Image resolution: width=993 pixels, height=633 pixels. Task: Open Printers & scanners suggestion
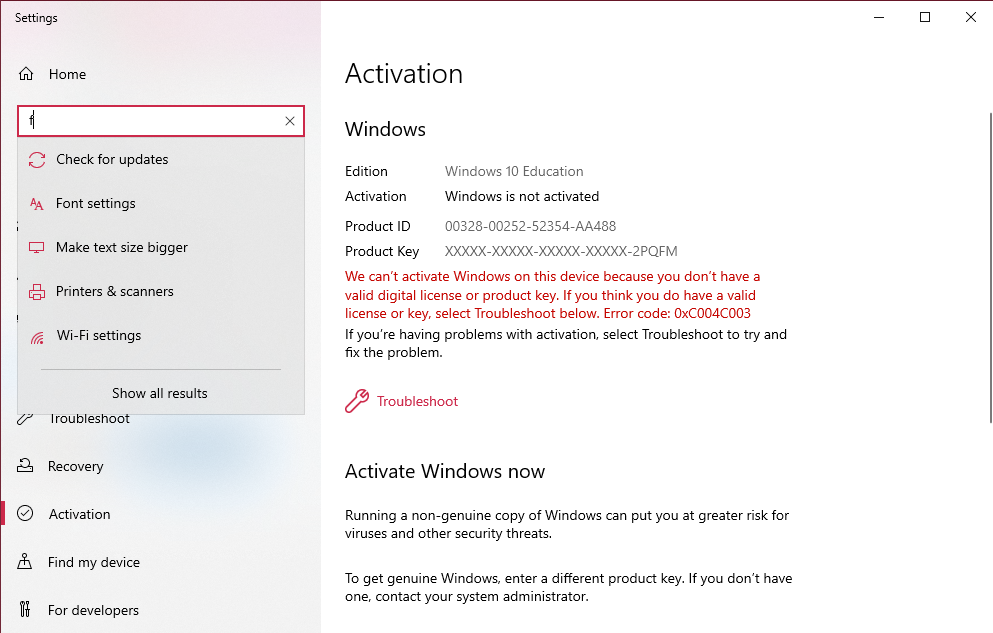[161, 291]
